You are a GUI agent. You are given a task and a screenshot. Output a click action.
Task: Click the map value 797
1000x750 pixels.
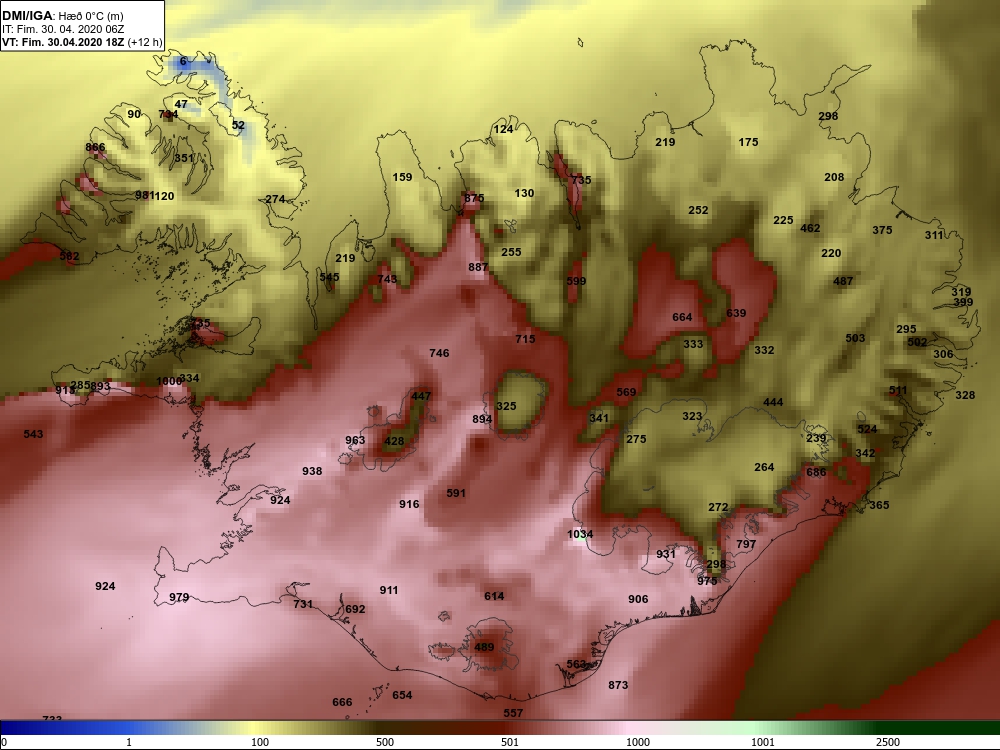(746, 545)
